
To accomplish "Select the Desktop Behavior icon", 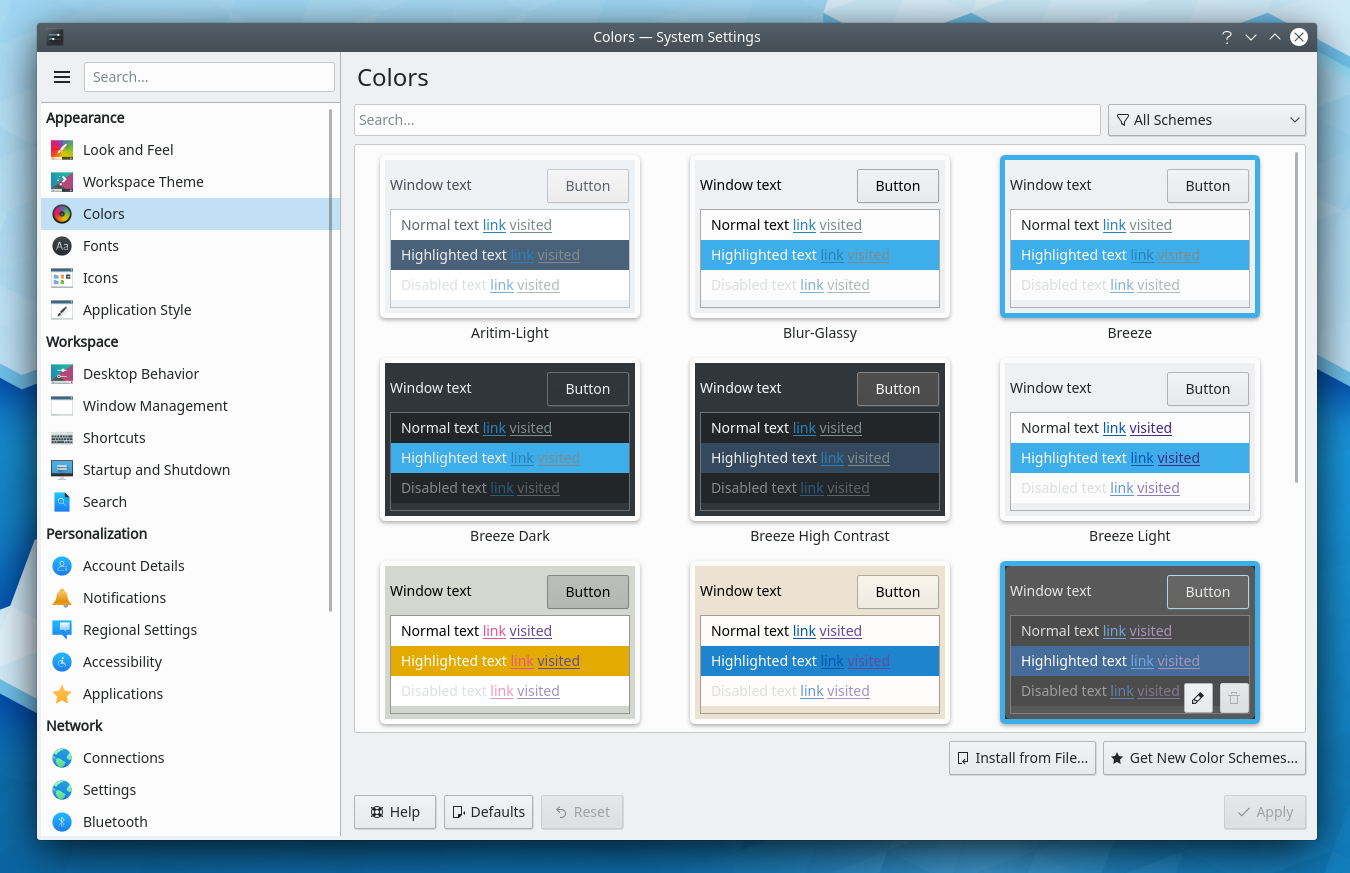I will (x=60, y=373).
